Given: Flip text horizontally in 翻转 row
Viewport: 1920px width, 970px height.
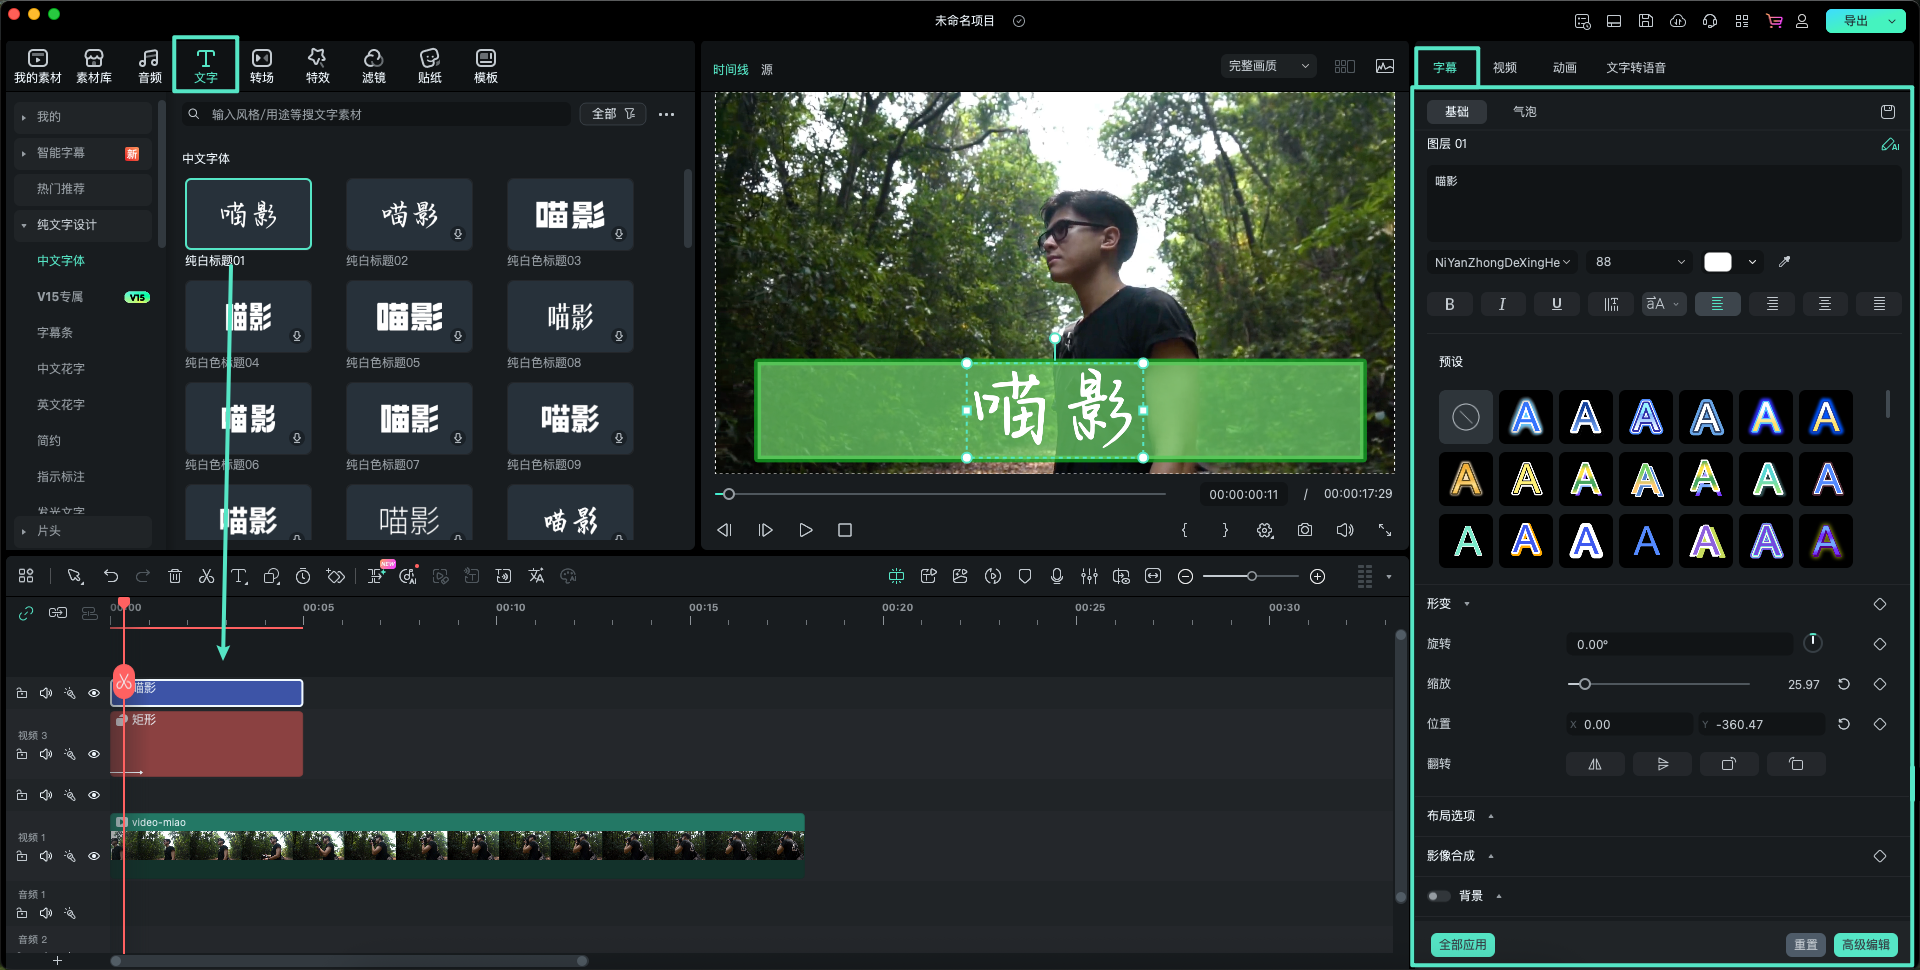Looking at the screenshot, I should point(1595,764).
